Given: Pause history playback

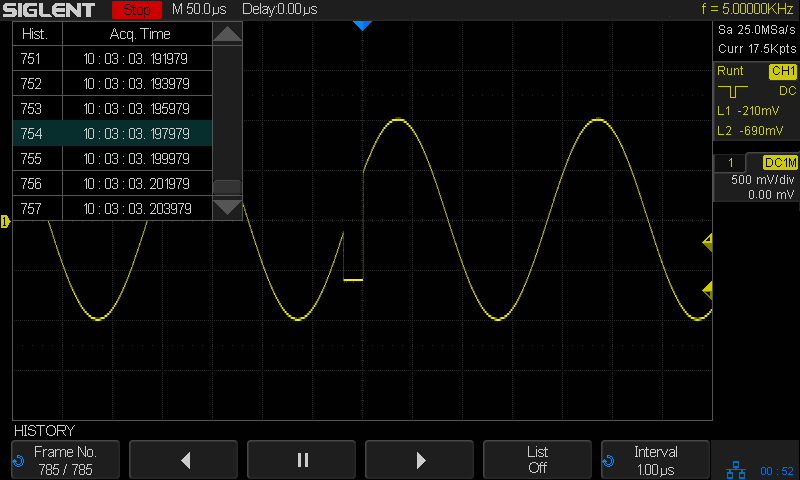Looking at the screenshot, I should (x=303, y=460).
